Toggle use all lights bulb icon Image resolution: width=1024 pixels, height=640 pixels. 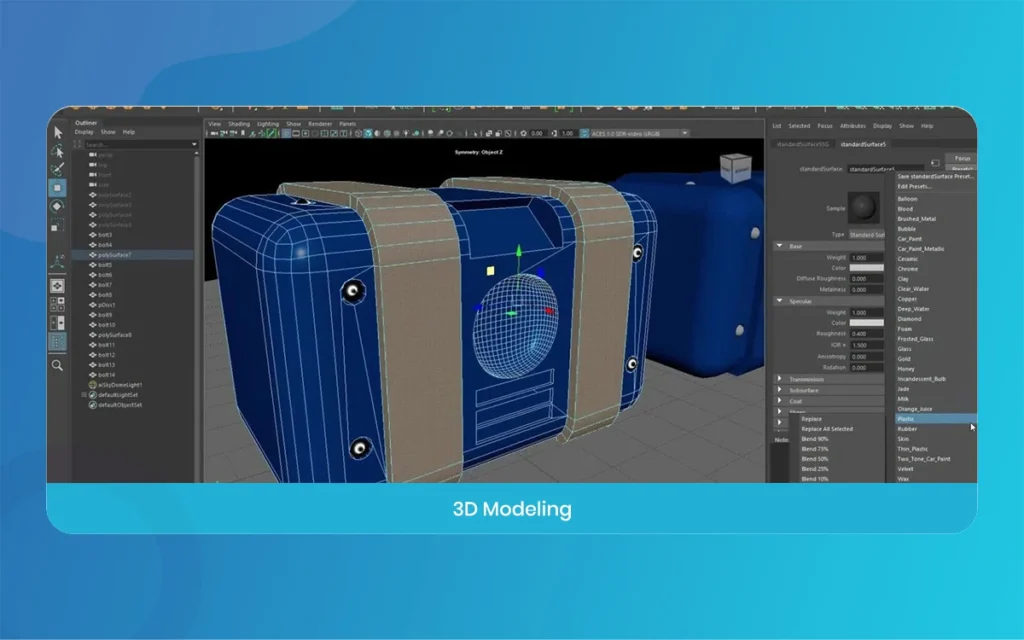406,134
